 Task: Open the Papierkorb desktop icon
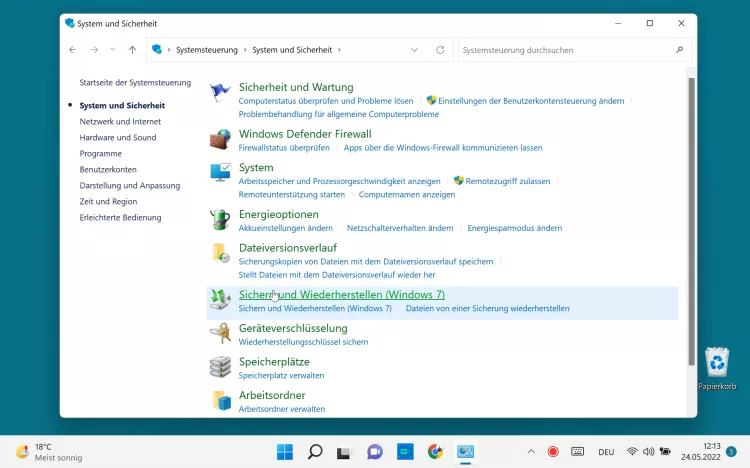pos(717,368)
